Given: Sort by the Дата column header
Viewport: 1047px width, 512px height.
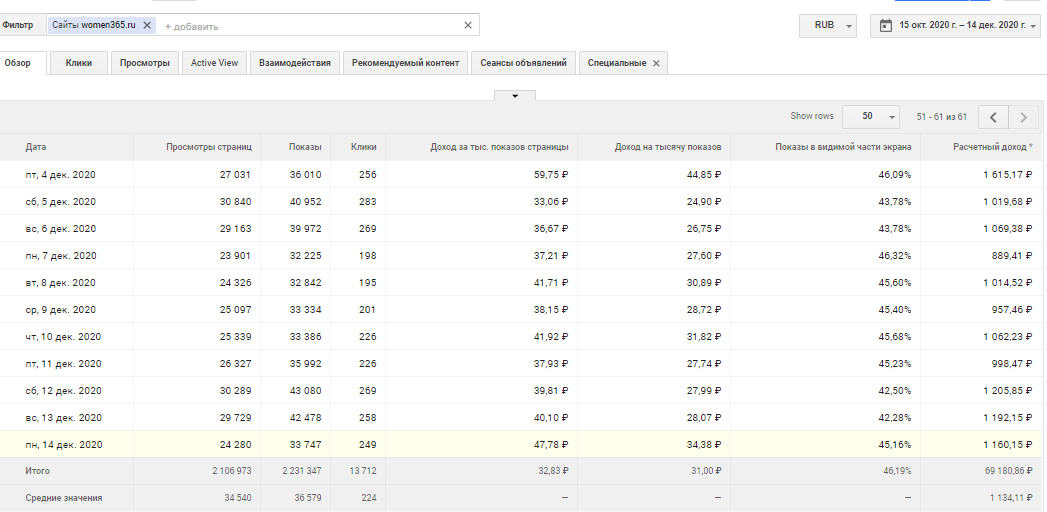Looking at the screenshot, I should (36, 147).
